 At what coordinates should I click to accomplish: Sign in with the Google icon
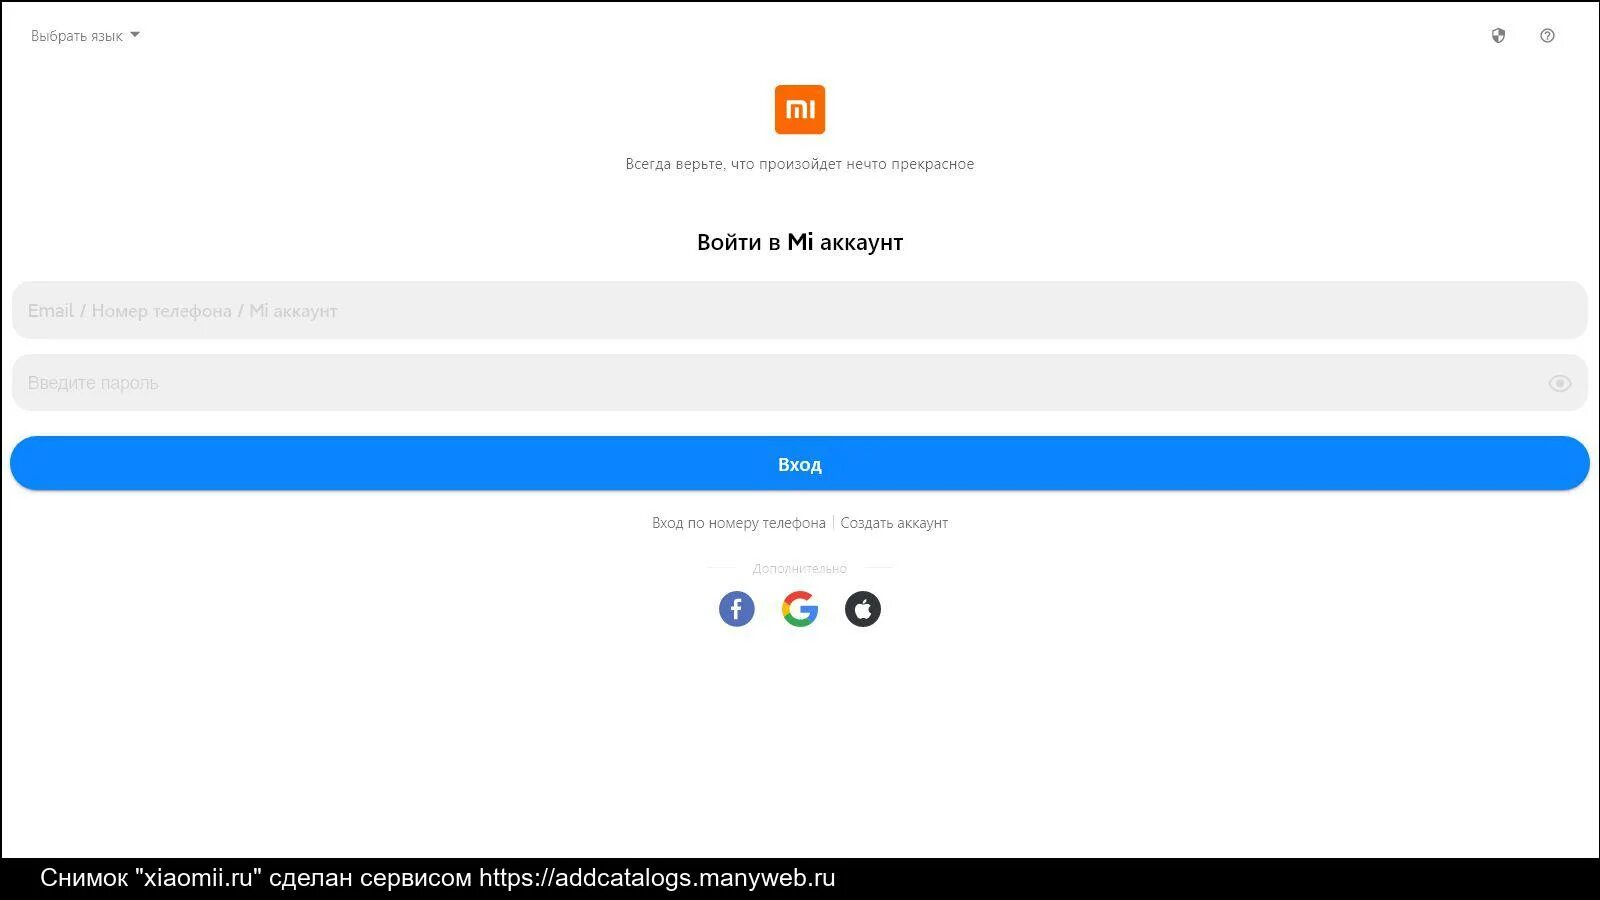[800, 608]
